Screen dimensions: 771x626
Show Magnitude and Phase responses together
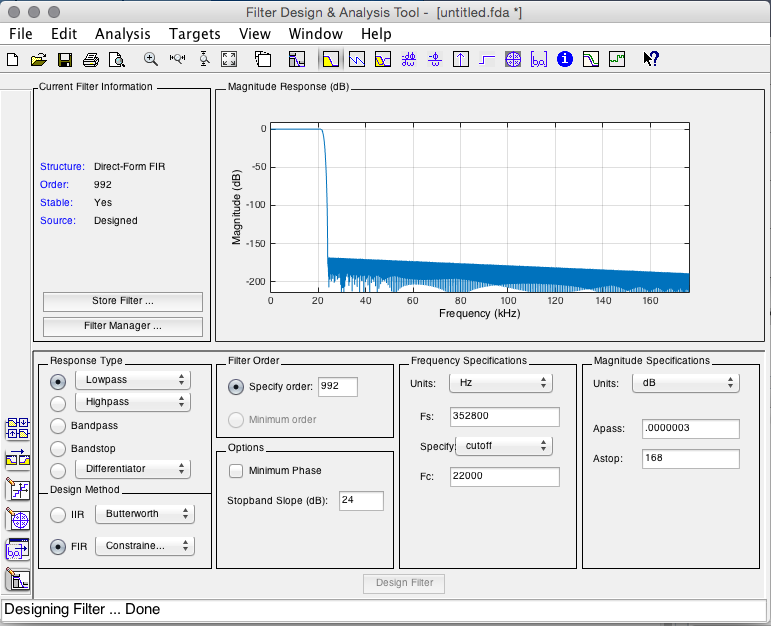(x=383, y=60)
